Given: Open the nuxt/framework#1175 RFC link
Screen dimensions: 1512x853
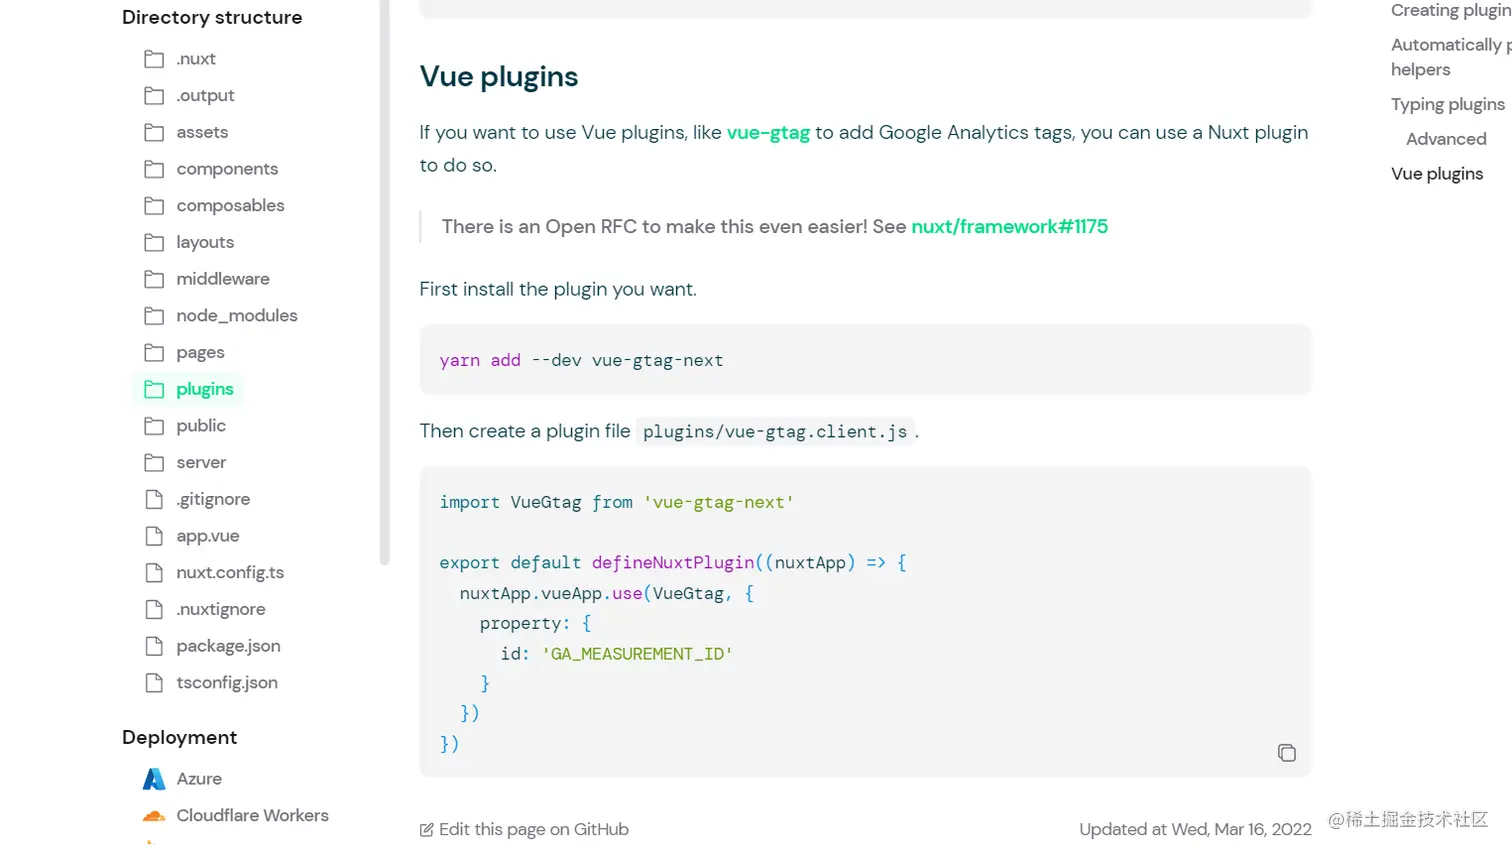Looking at the screenshot, I should [1009, 227].
